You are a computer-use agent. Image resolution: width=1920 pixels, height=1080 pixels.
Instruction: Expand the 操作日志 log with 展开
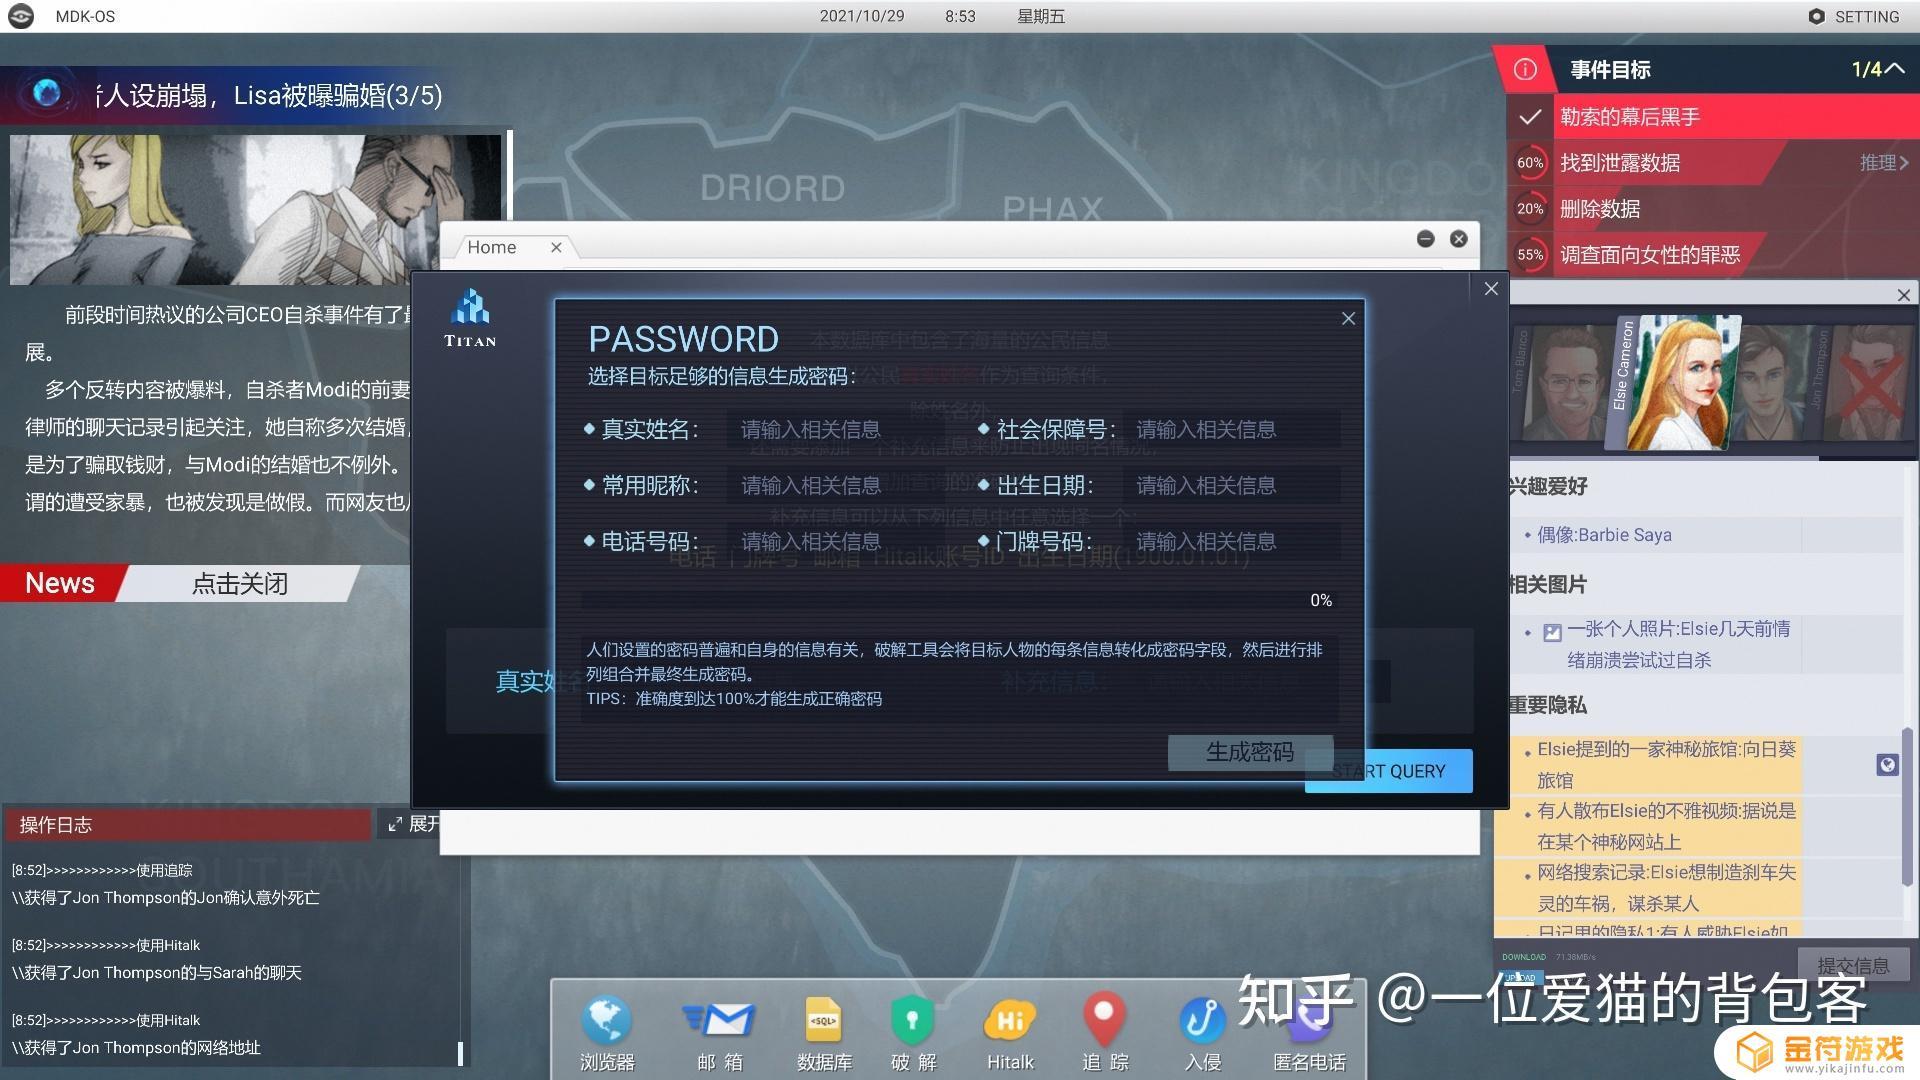point(414,823)
